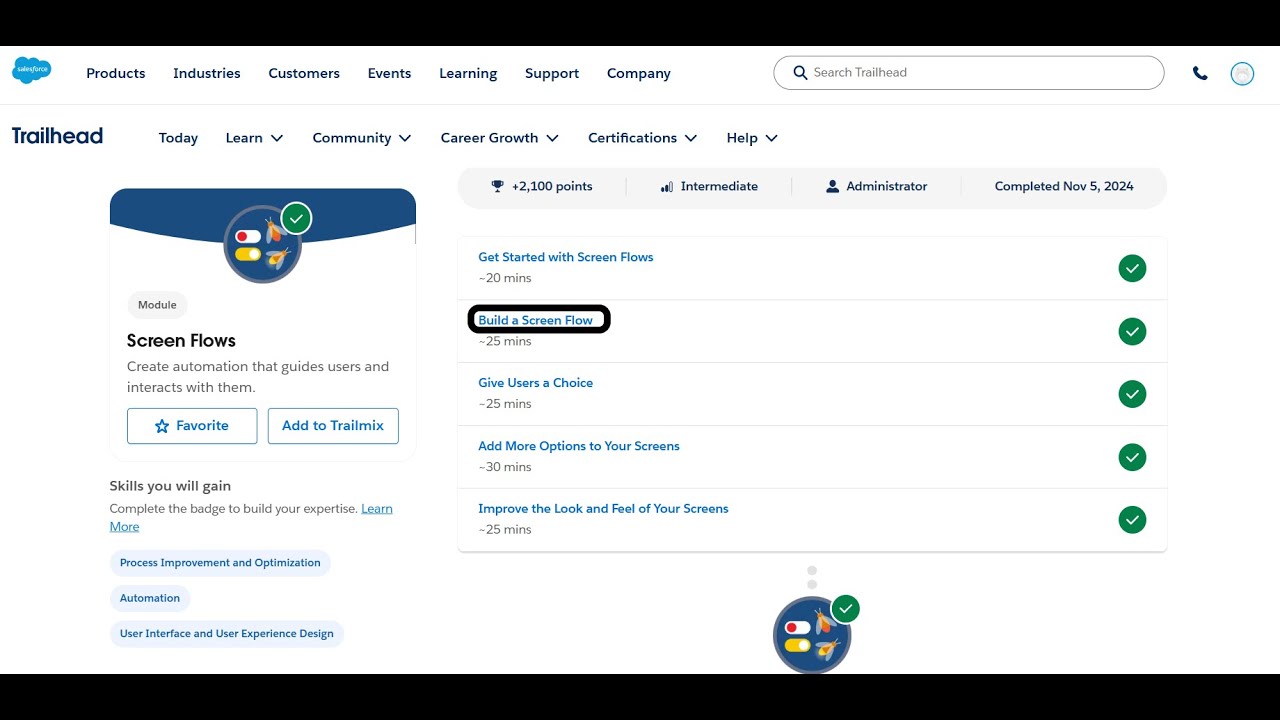1280x720 pixels.
Task: Click the Trailhead logo
Action: pyautogui.click(x=57, y=136)
